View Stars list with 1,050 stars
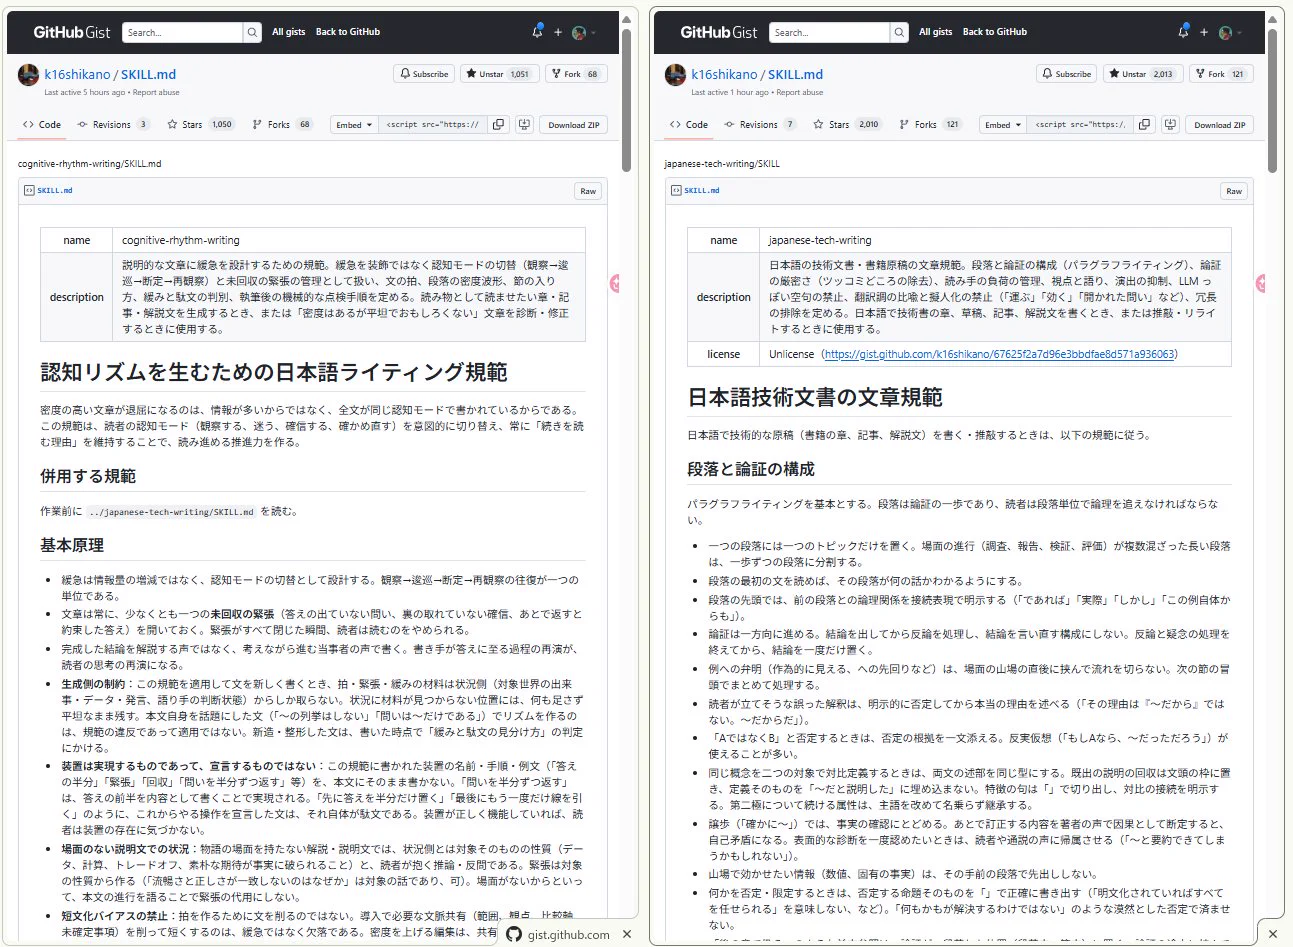The image size is (1293, 947). (200, 125)
